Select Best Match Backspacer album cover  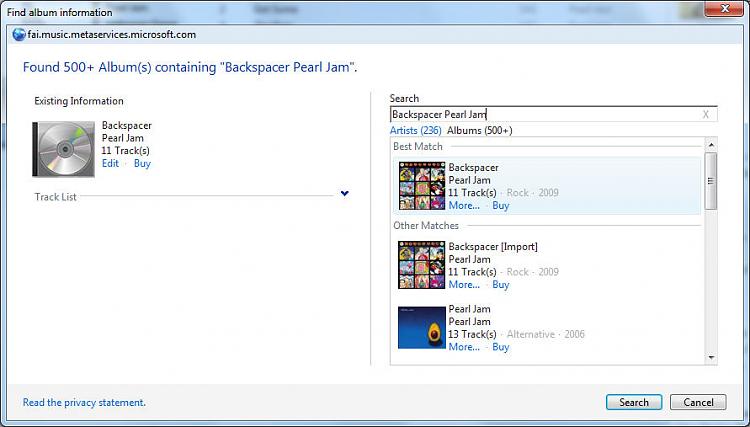pyautogui.click(x=422, y=186)
